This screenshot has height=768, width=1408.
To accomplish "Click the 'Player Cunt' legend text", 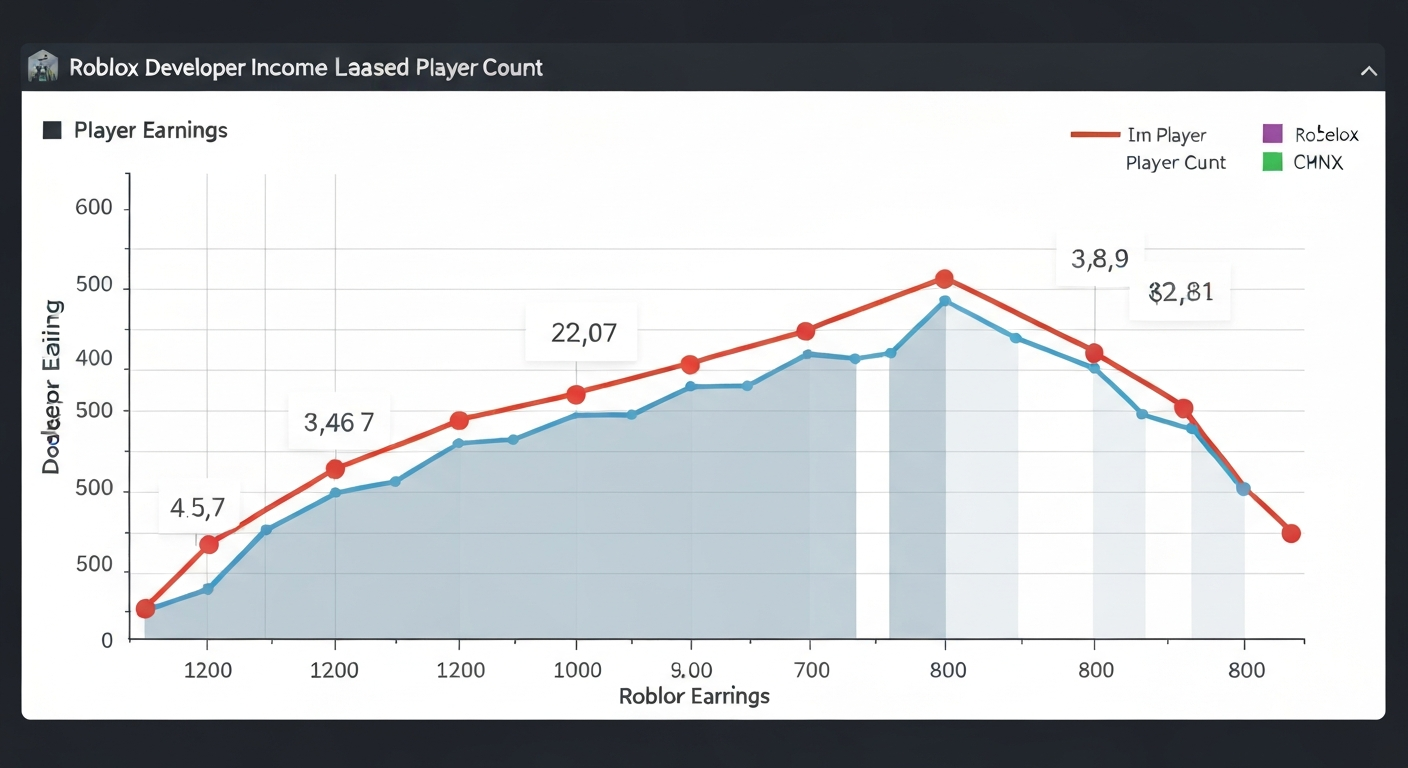I will [1176, 162].
